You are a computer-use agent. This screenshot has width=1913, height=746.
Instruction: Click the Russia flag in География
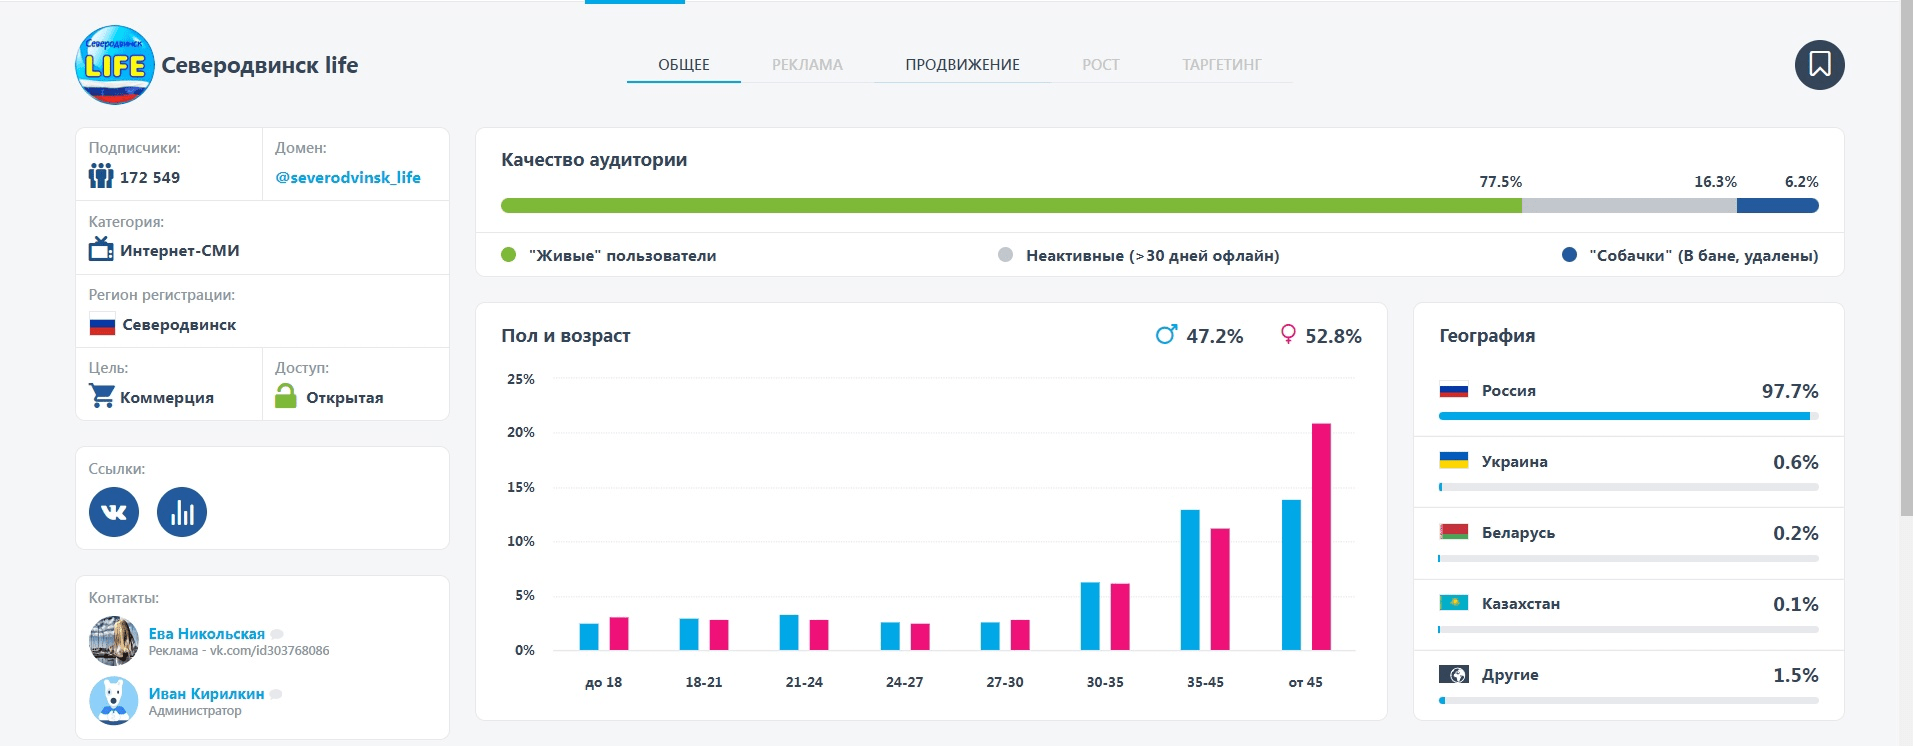[1453, 391]
